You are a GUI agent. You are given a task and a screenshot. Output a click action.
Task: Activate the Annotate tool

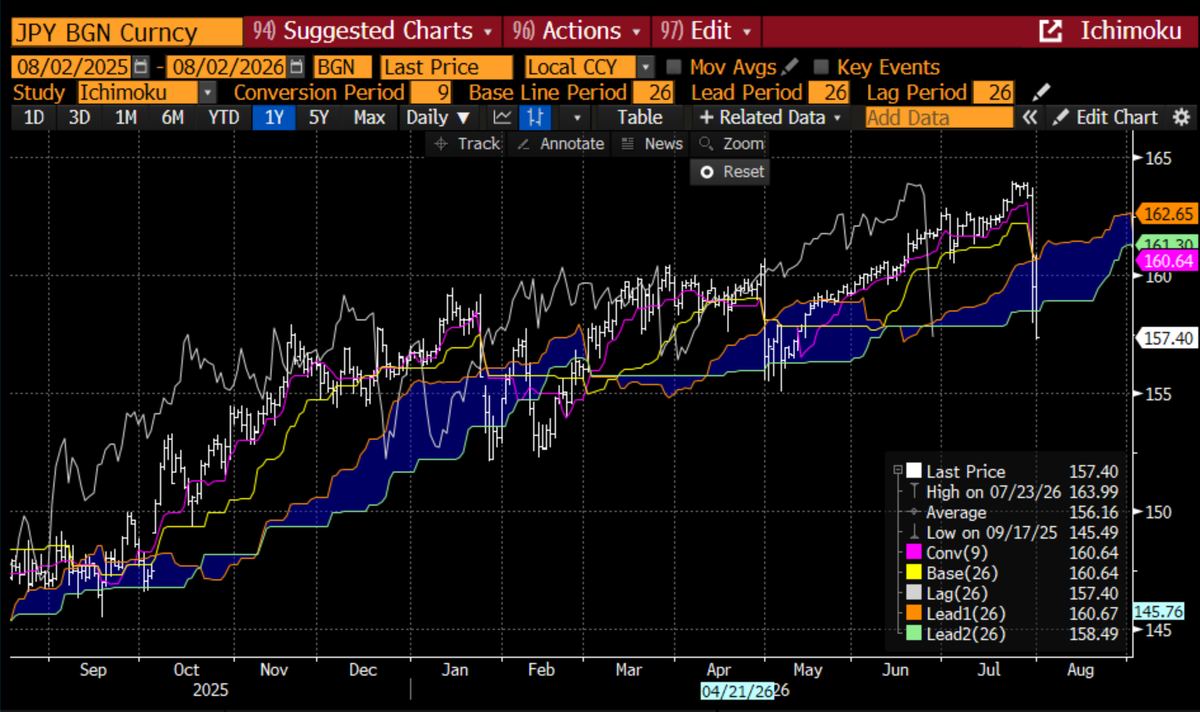[560, 144]
